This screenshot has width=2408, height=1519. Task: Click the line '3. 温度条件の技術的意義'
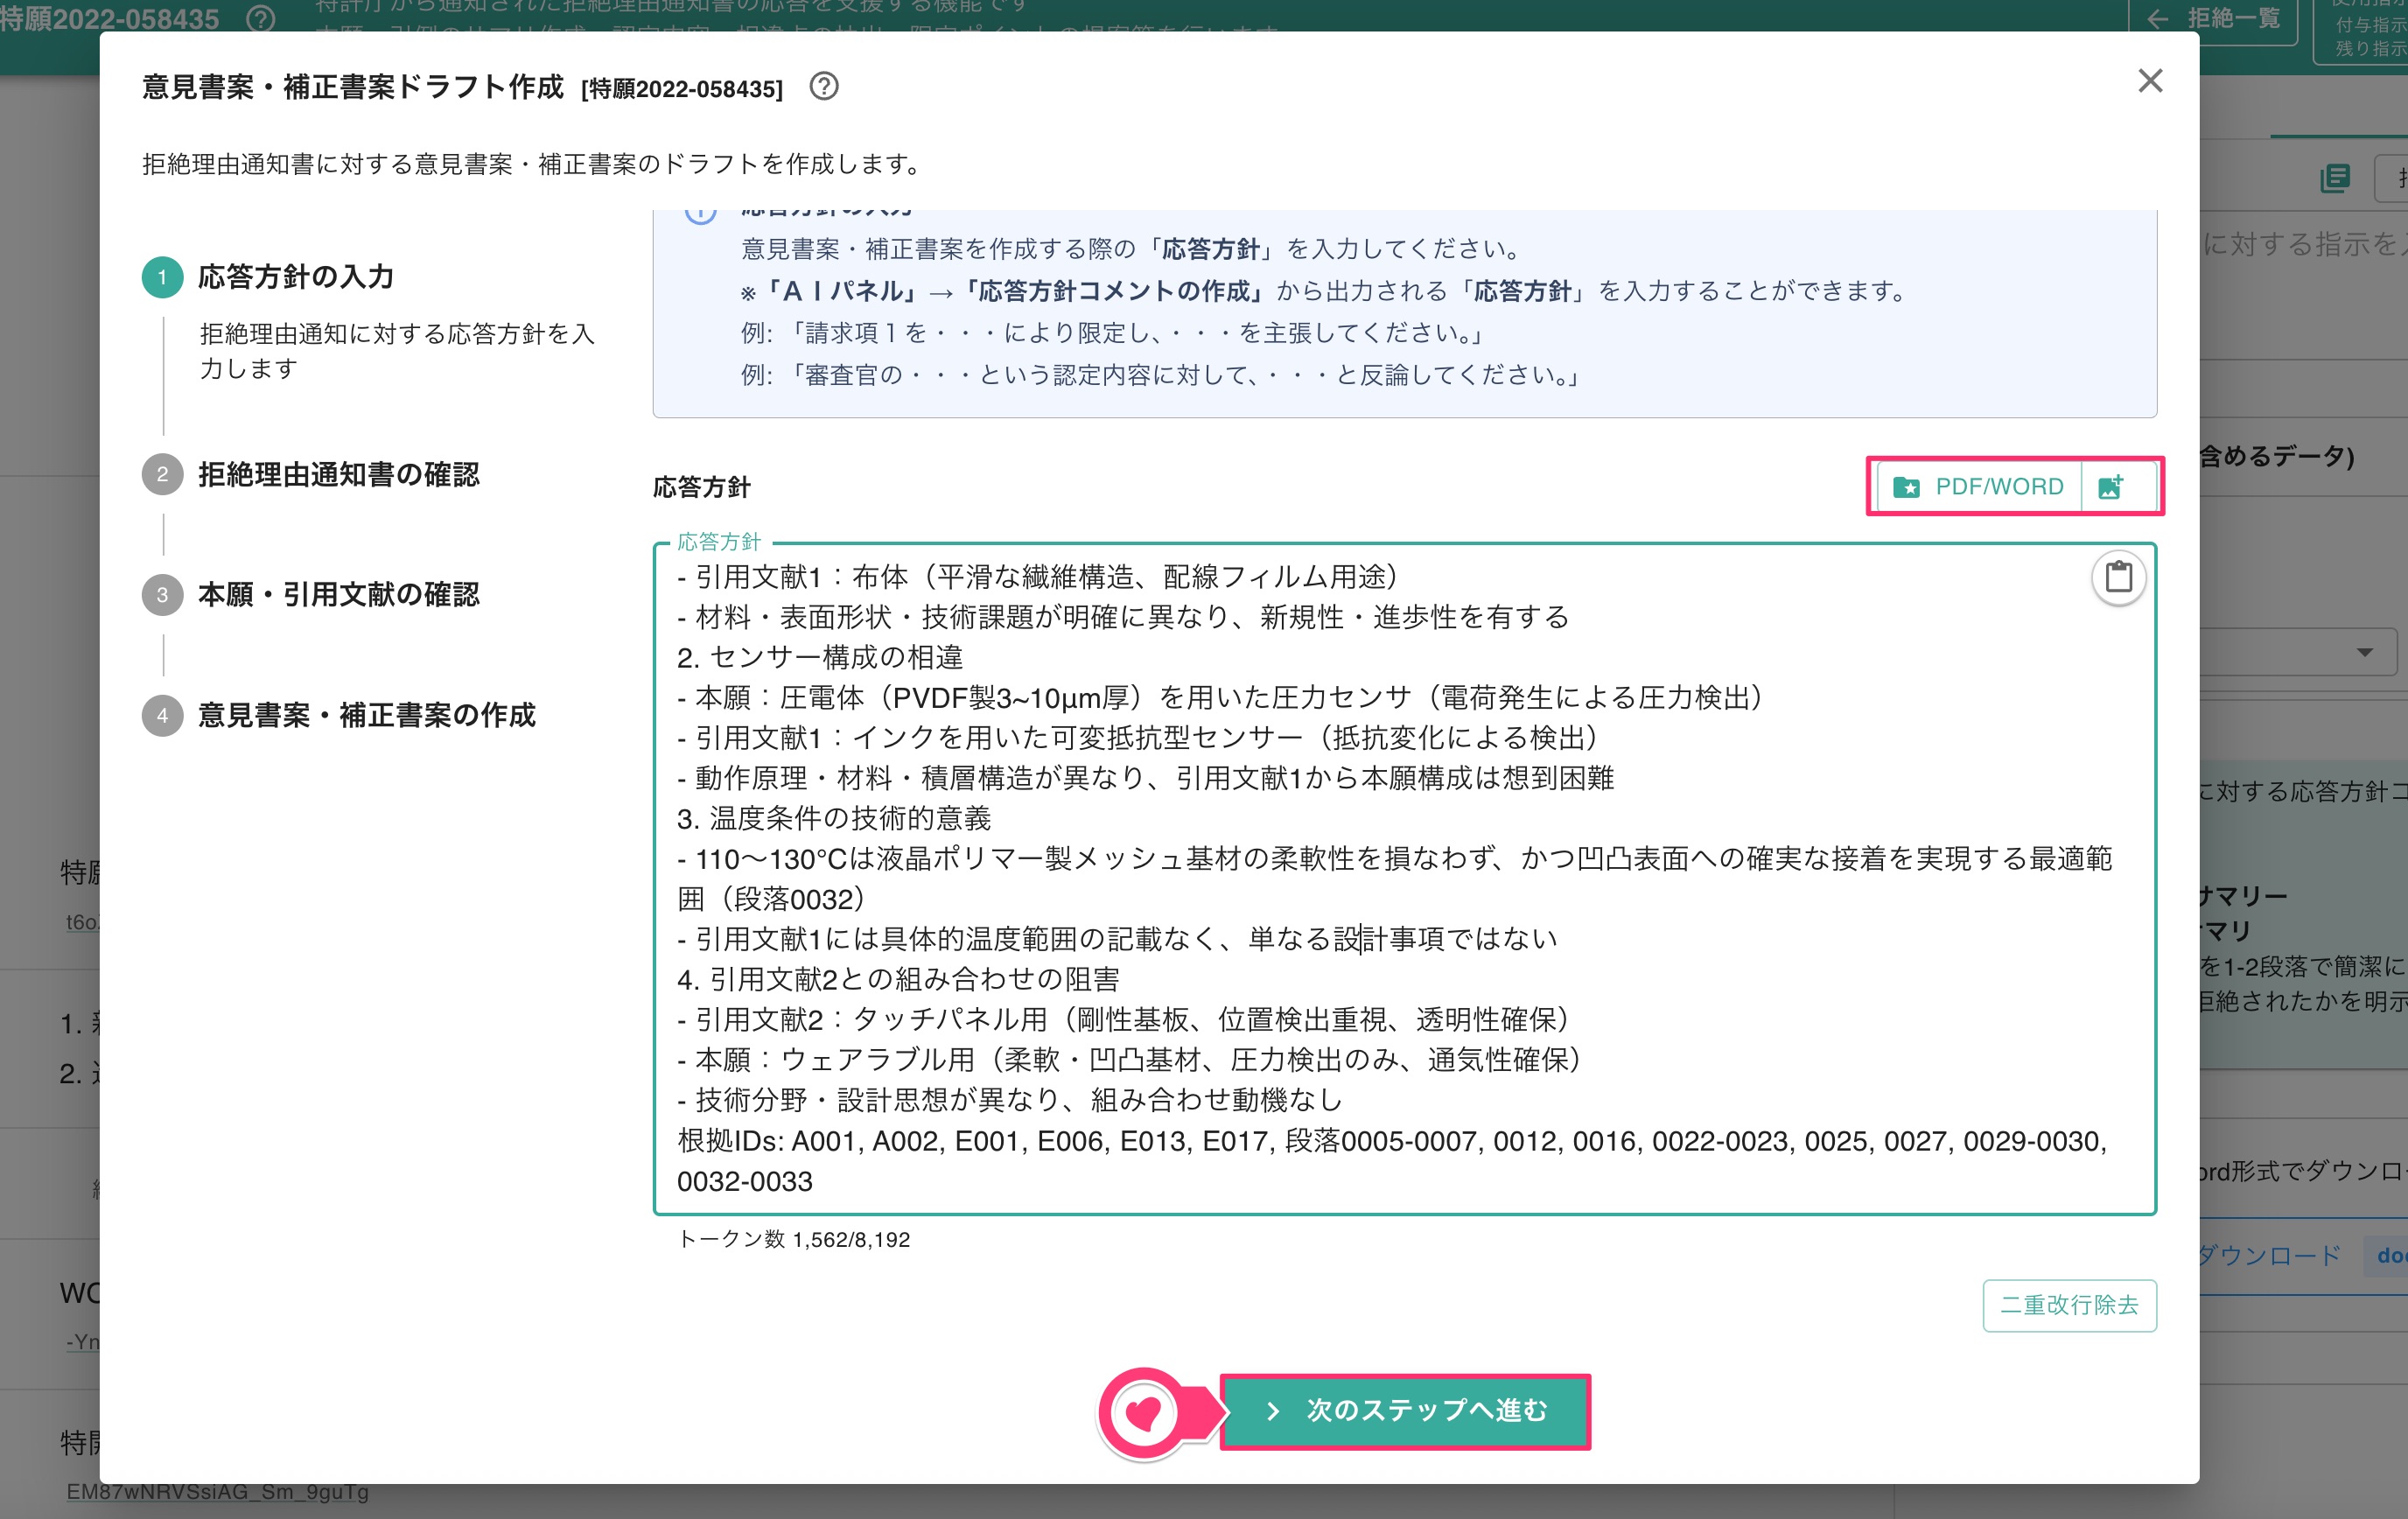click(x=833, y=818)
